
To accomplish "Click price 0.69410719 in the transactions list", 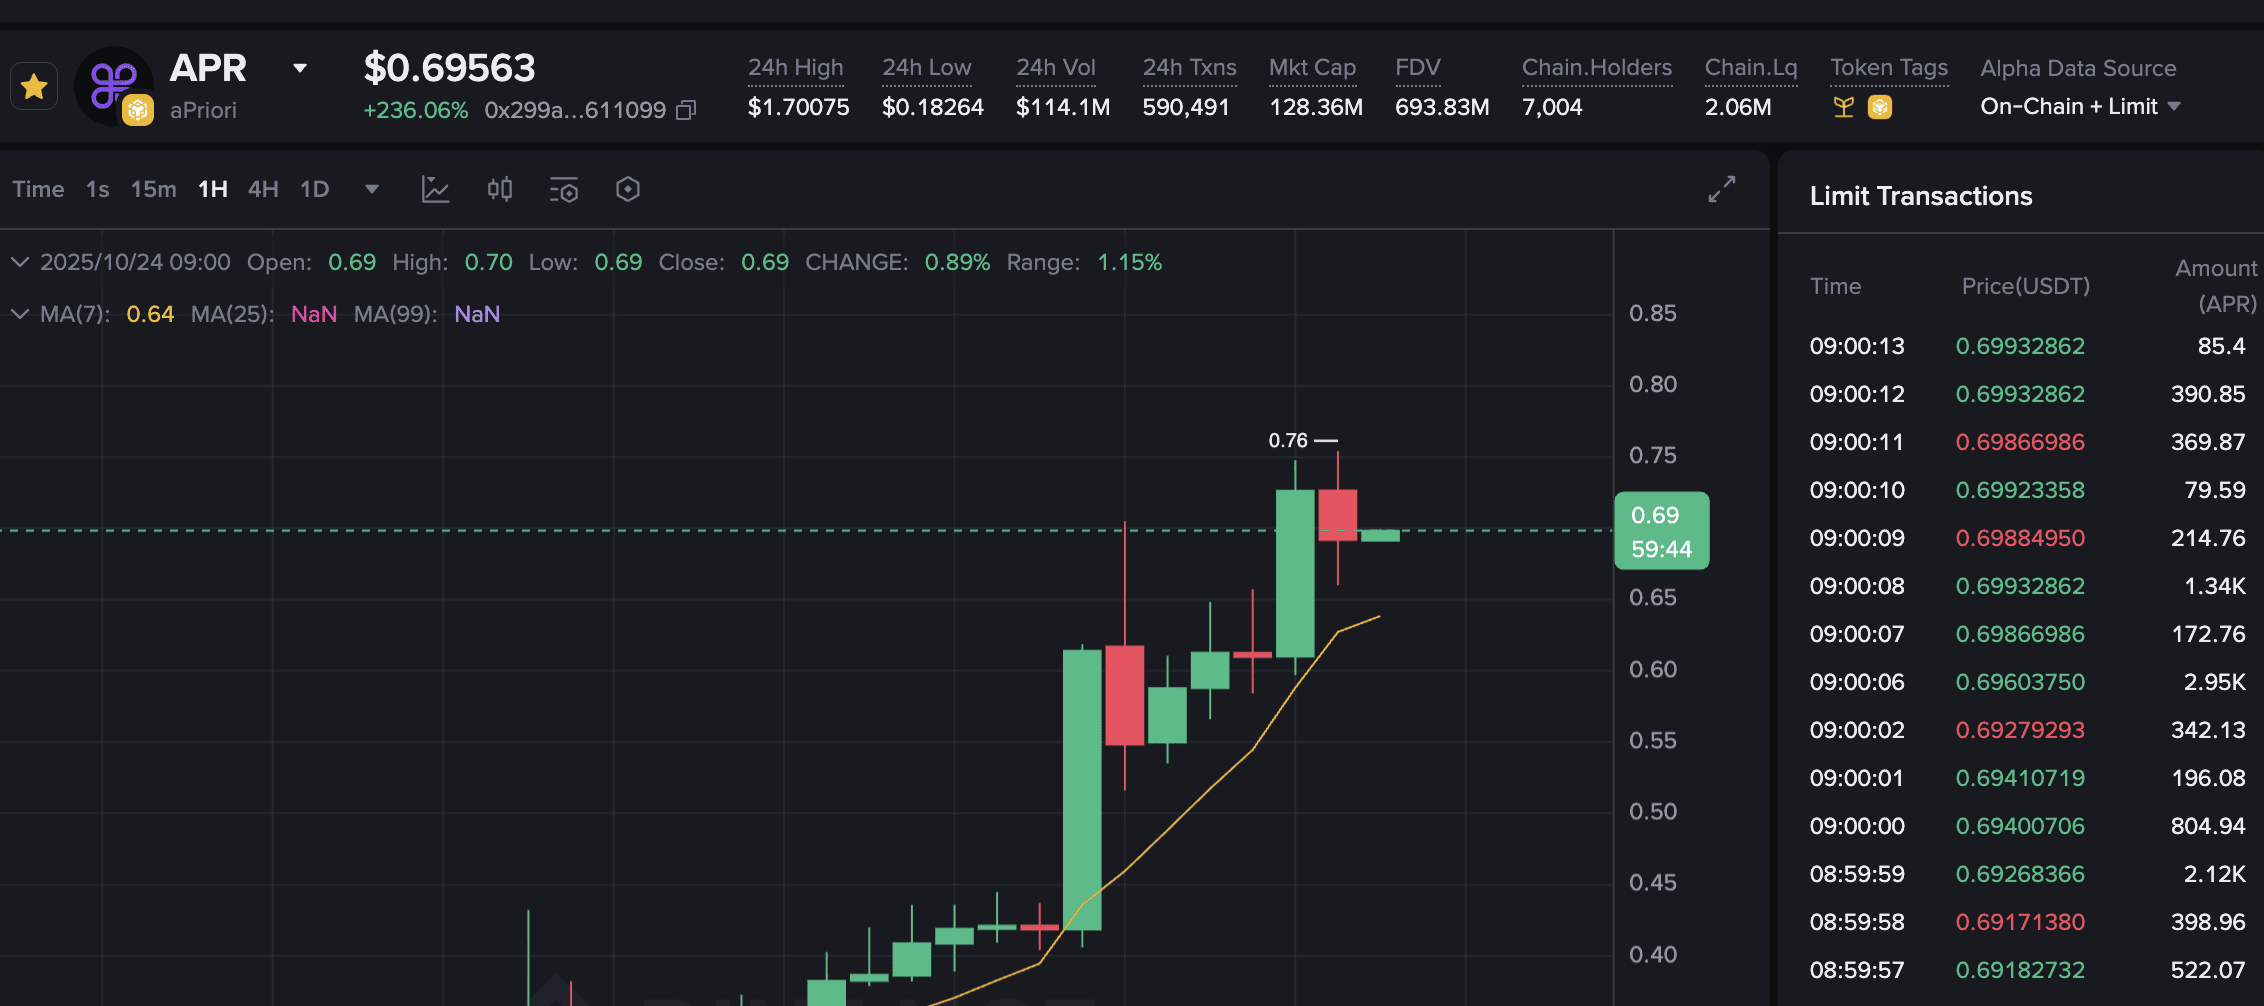I will click(2020, 778).
